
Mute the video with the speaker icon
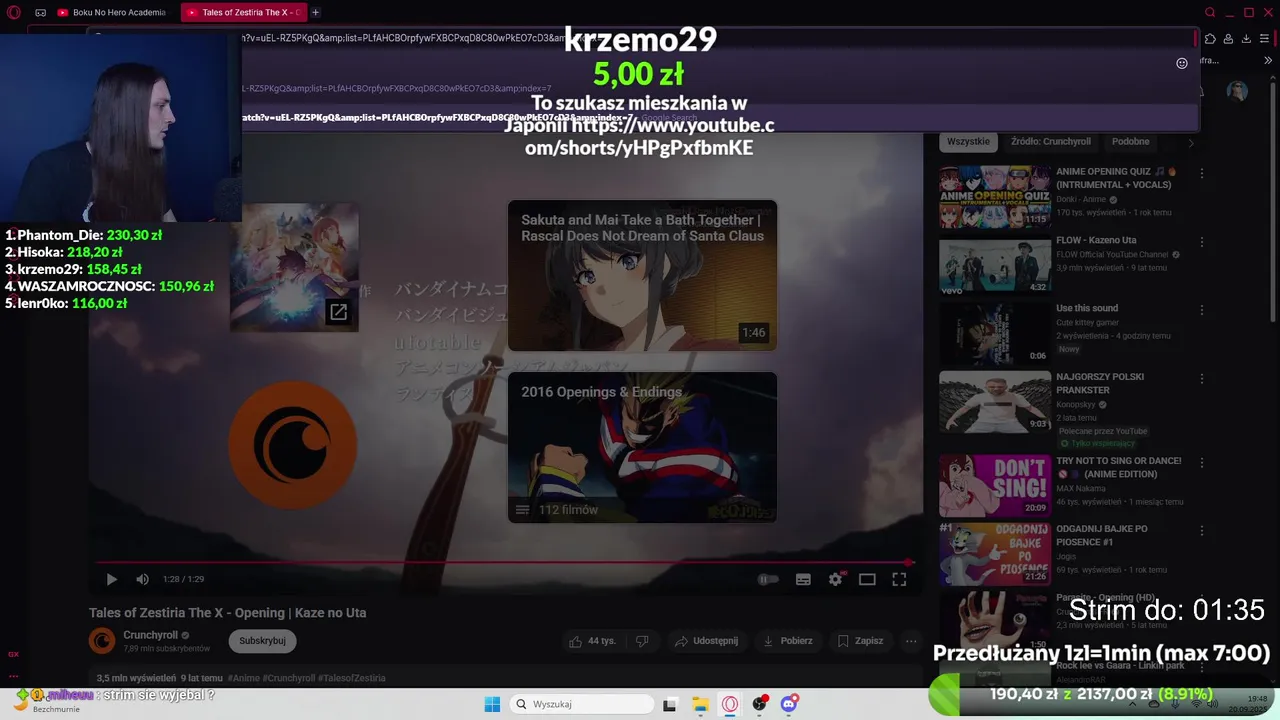coord(142,579)
